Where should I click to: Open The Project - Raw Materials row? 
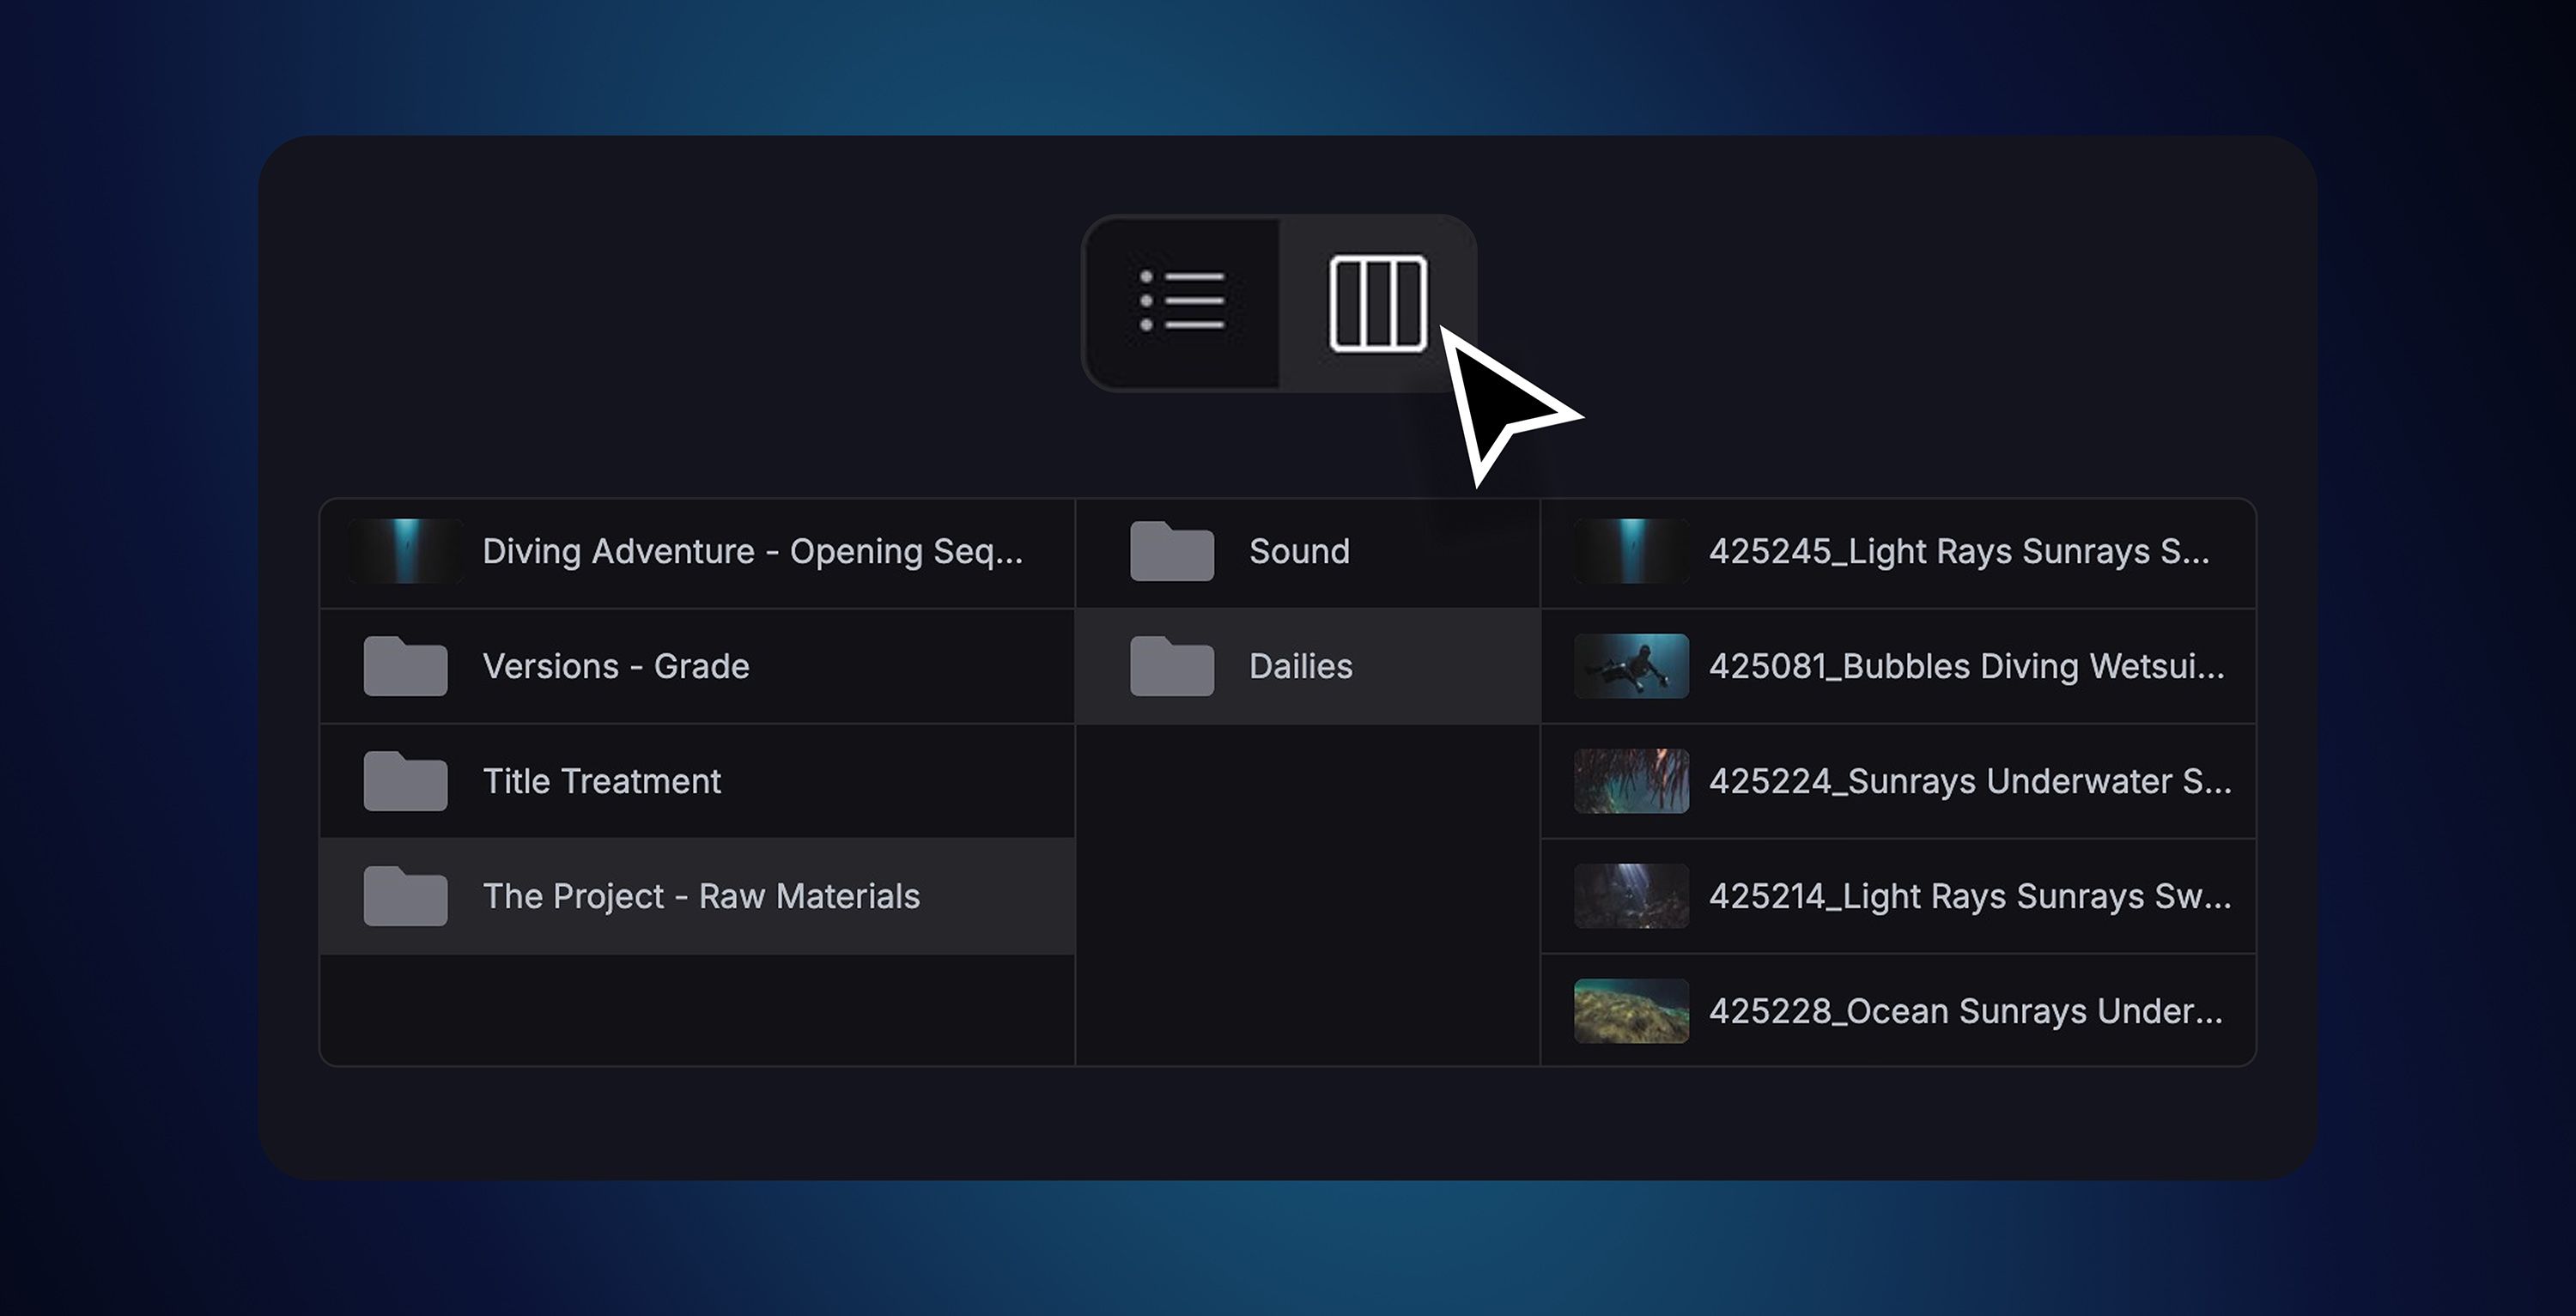(x=697, y=896)
